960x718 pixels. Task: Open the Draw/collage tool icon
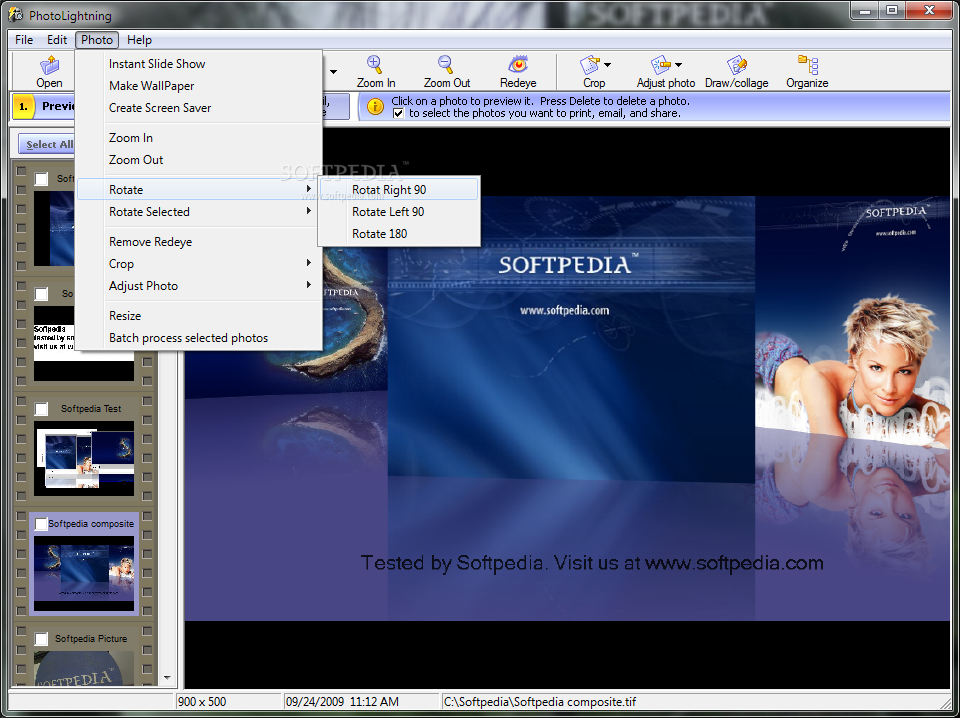[737, 64]
